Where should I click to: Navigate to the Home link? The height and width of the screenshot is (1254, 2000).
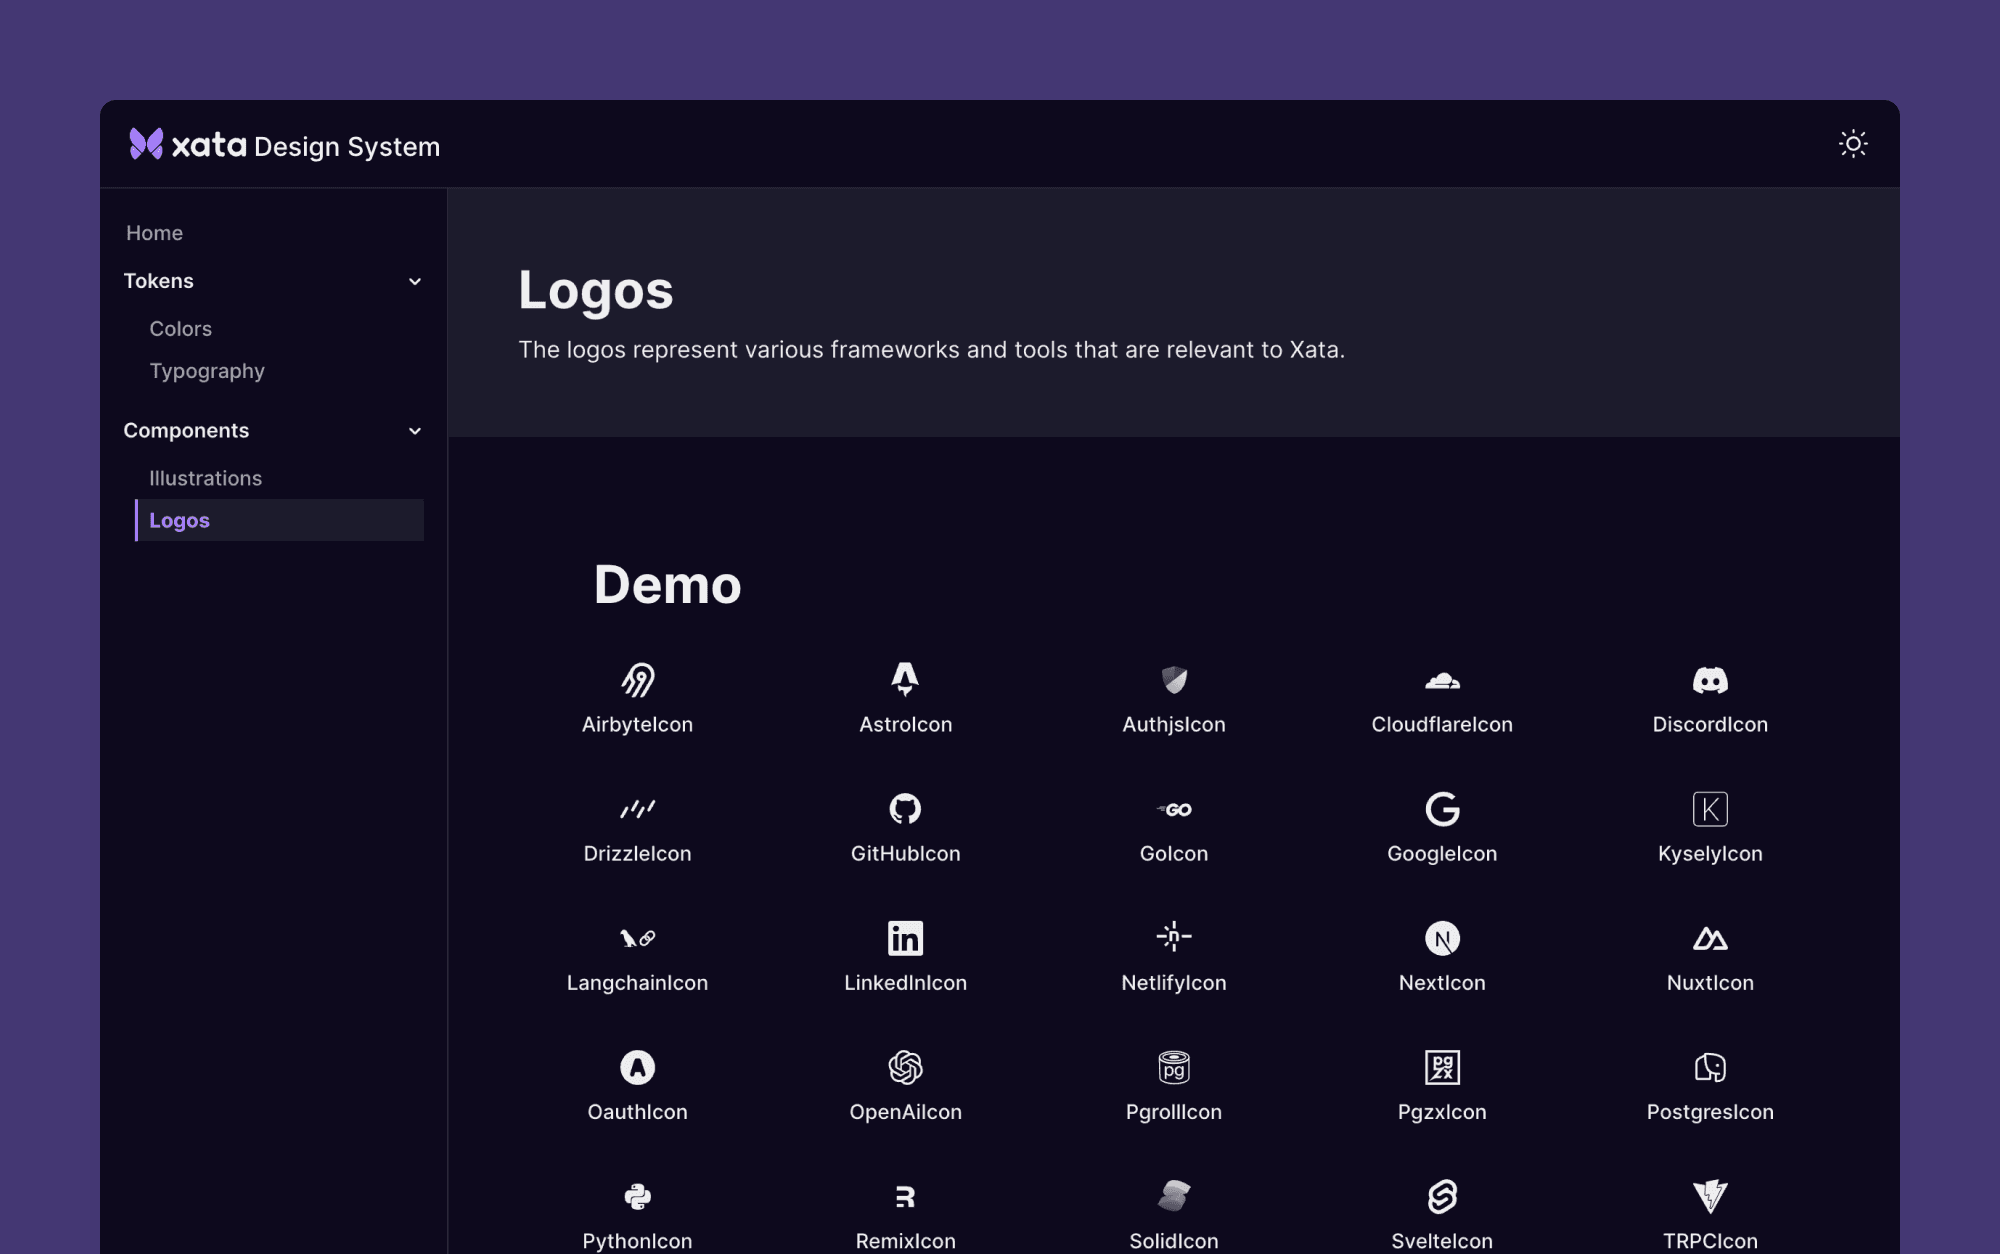pyautogui.click(x=154, y=232)
